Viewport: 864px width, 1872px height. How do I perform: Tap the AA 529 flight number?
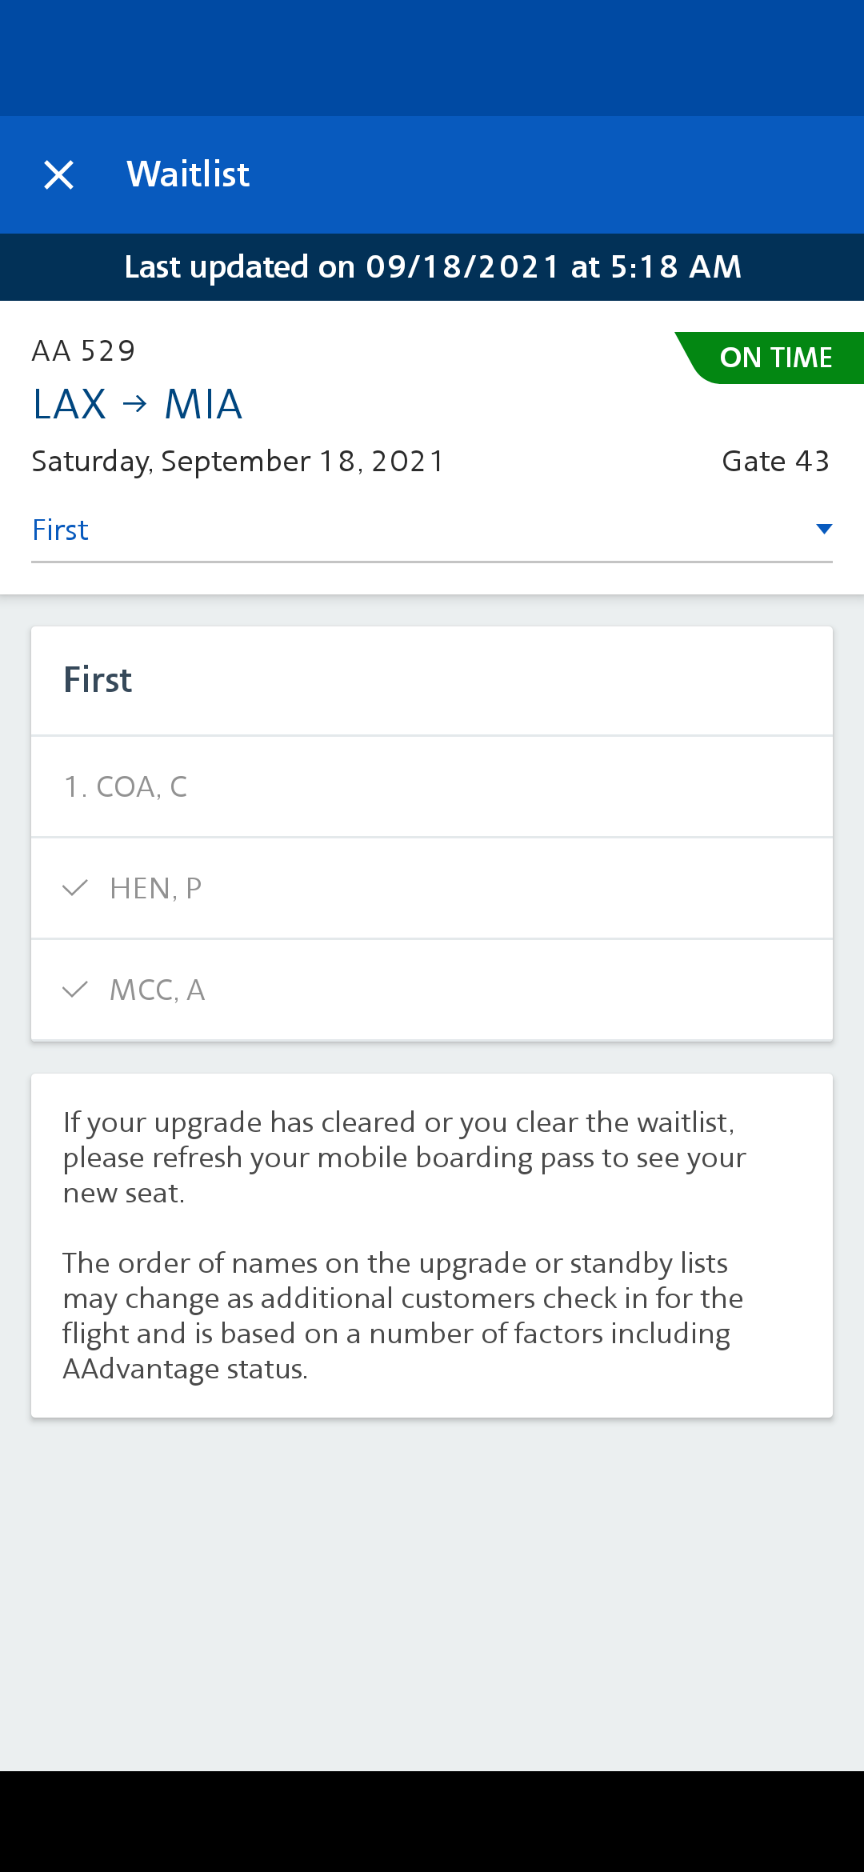click(x=84, y=351)
